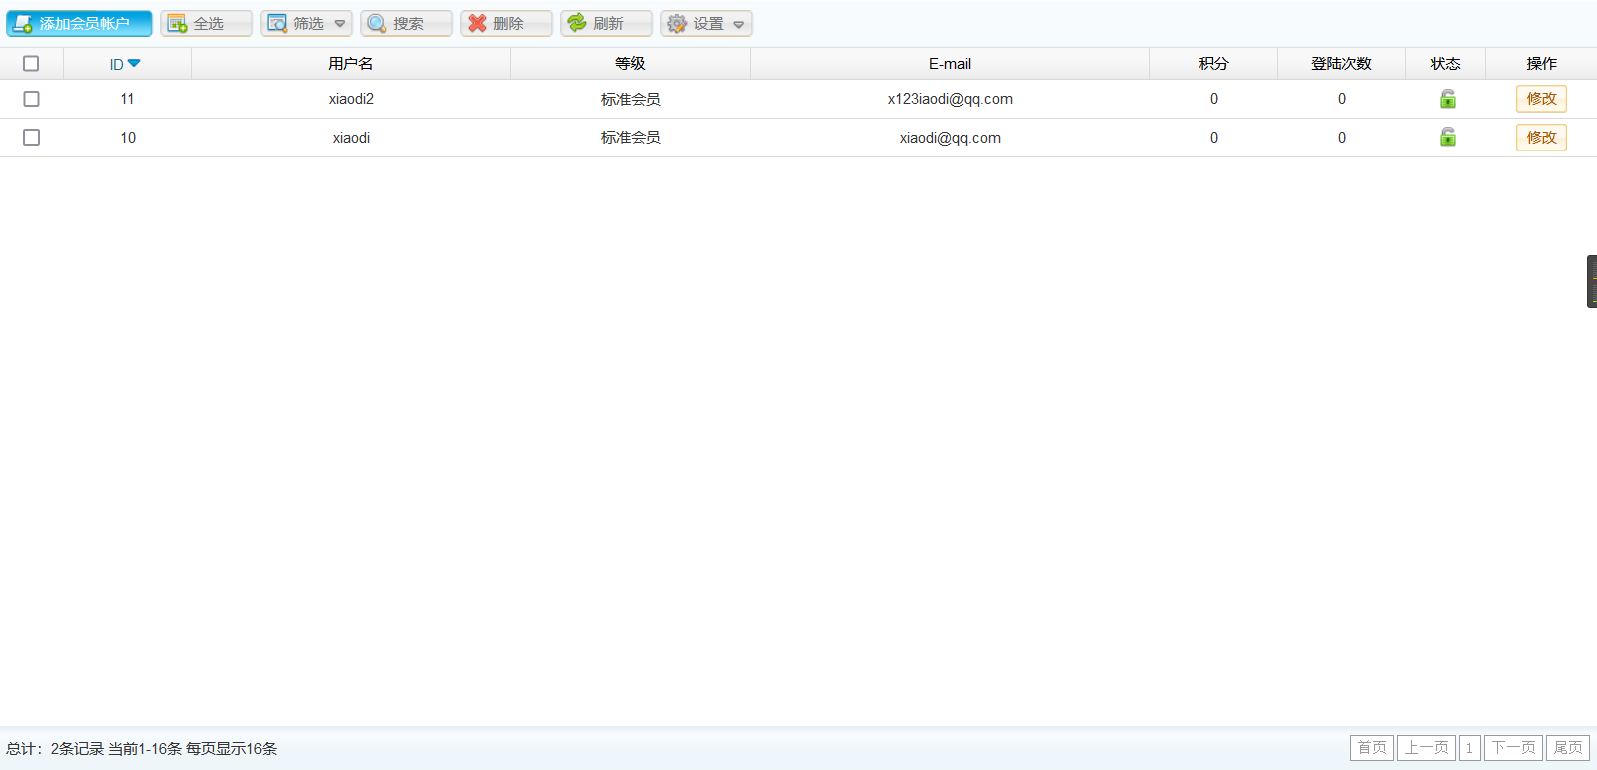Click the email xiaodi@qq.com
This screenshot has height=770, width=1597.
(x=950, y=137)
